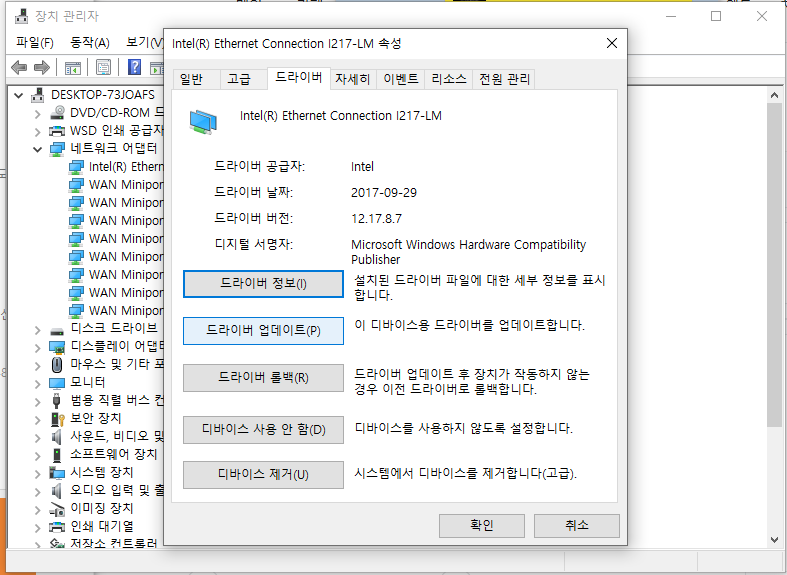The height and width of the screenshot is (575, 787).
Task: Click the forward arrow in Device Manager toolbar
Action: [42, 67]
